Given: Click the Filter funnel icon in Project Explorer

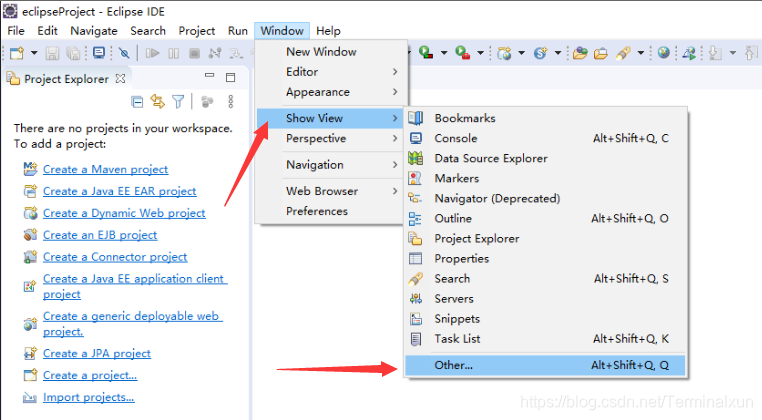Looking at the screenshot, I should (x=178, y=102).
